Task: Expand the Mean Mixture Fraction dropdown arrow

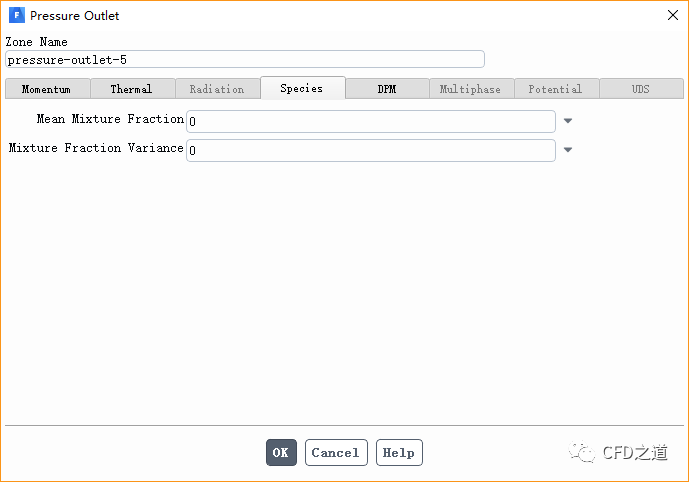Action: coord(568,121)
